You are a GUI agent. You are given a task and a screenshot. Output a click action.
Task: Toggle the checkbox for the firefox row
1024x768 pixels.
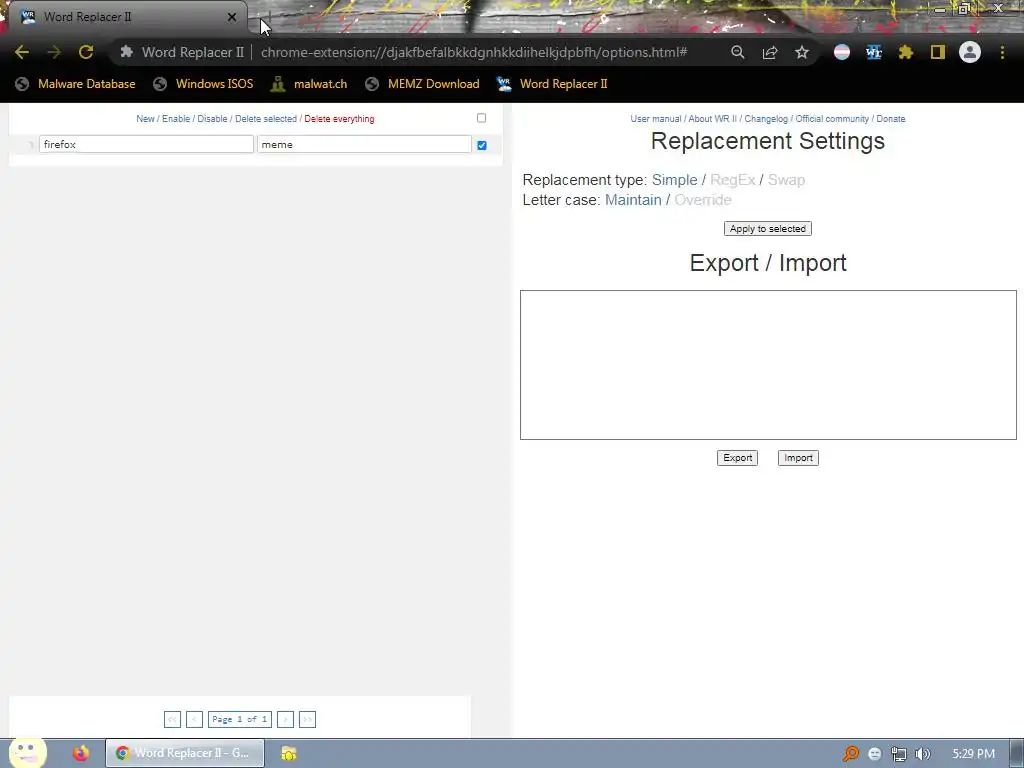[482, 145]
